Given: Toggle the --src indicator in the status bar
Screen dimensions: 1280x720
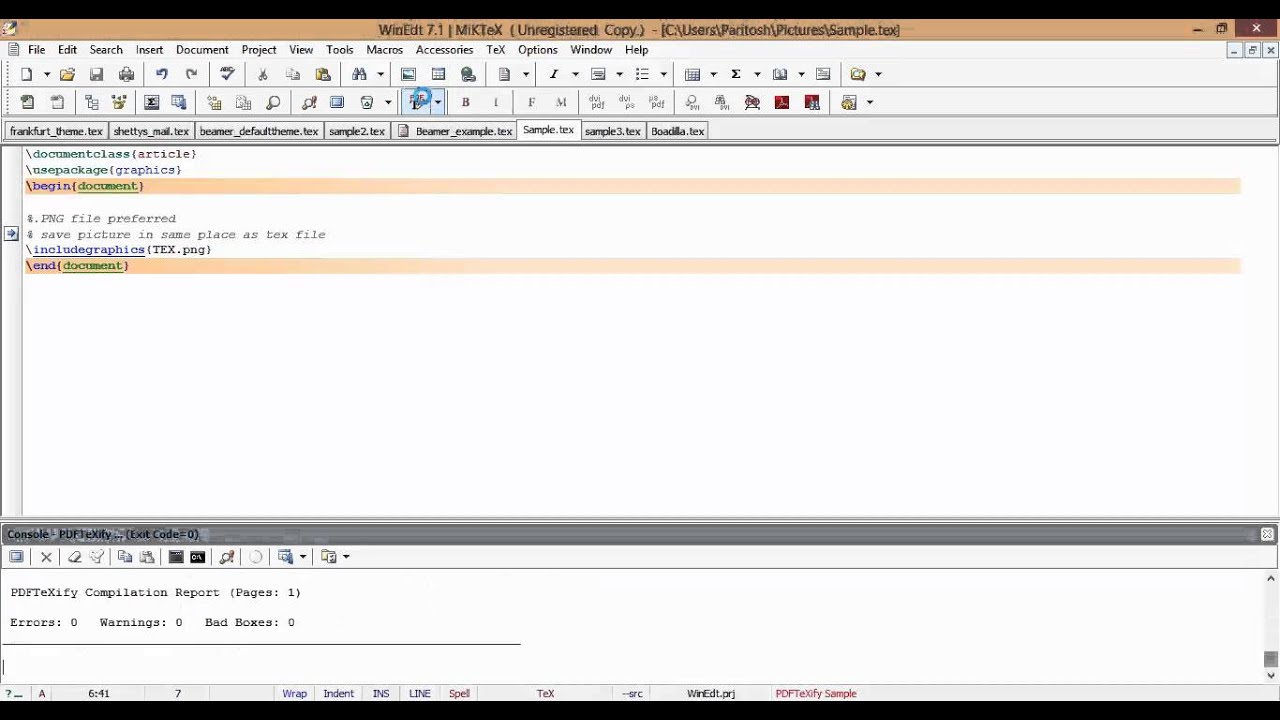Looking at the screenshot, I should pos(632,693).
